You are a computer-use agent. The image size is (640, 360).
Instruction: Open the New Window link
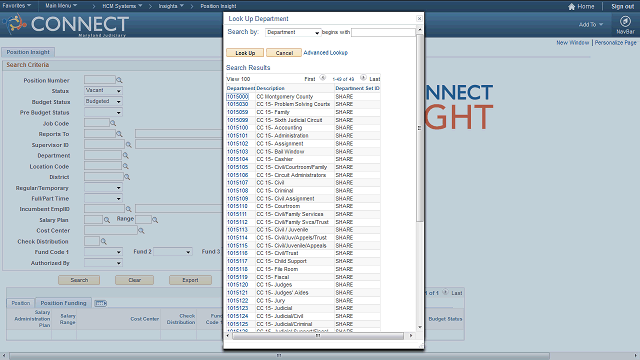click(x=573, y=42)
